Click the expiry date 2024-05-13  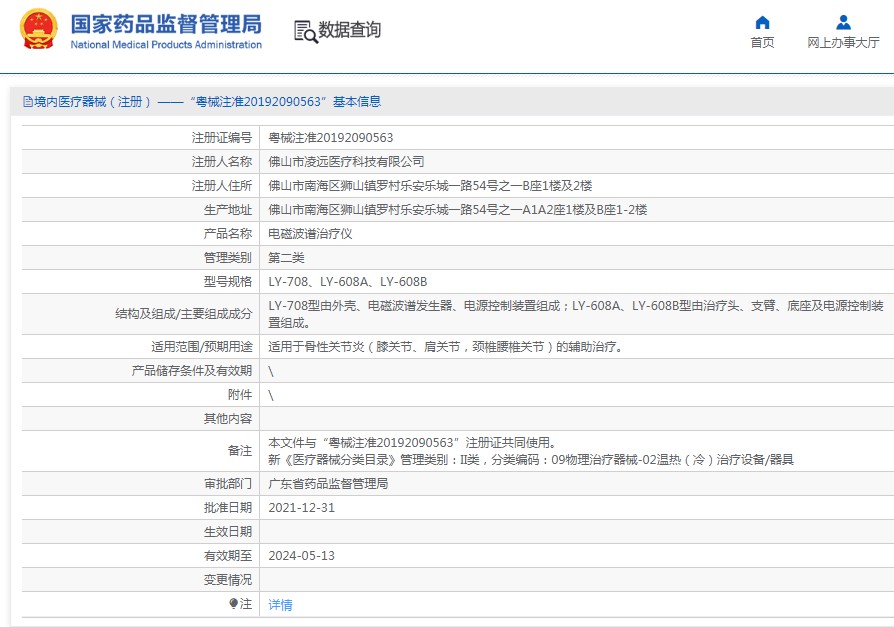tap(301, 556)
